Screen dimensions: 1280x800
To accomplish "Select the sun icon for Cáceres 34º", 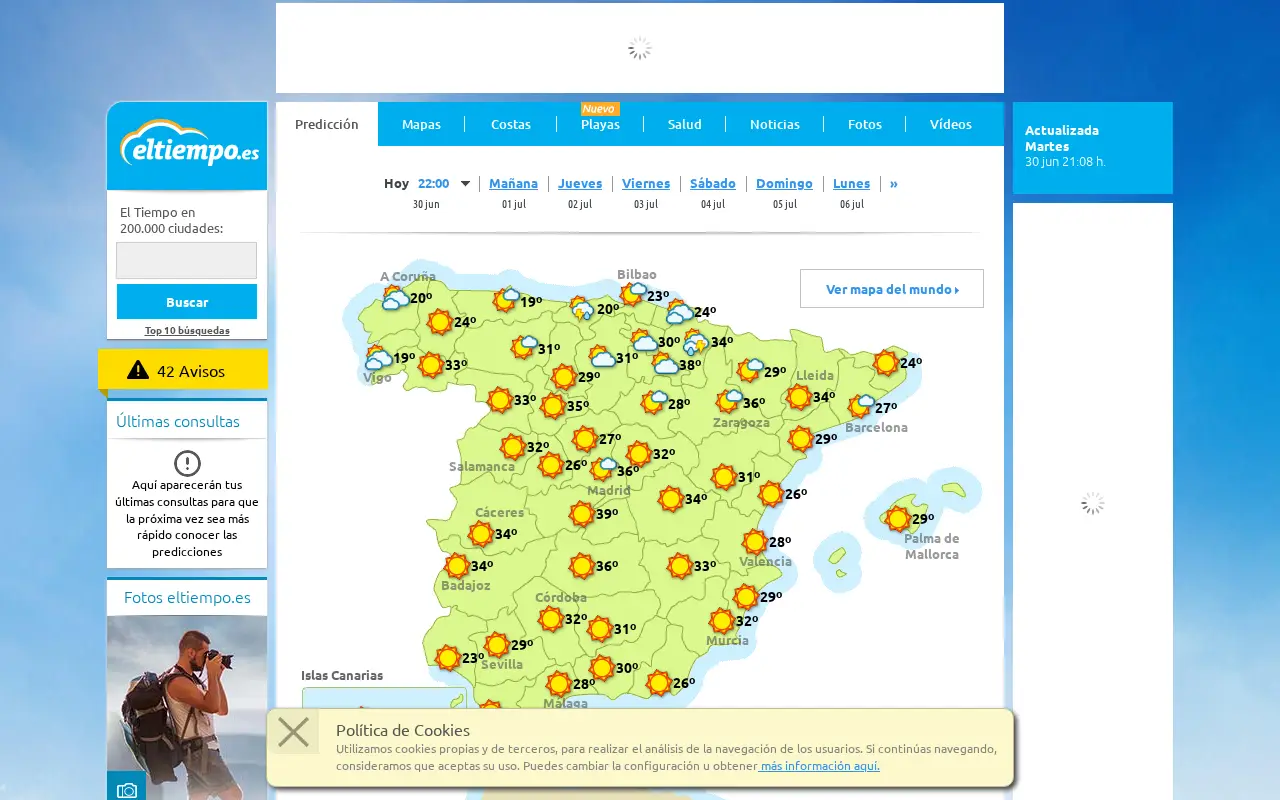I will pyautogui.click(x=481, y=534).
